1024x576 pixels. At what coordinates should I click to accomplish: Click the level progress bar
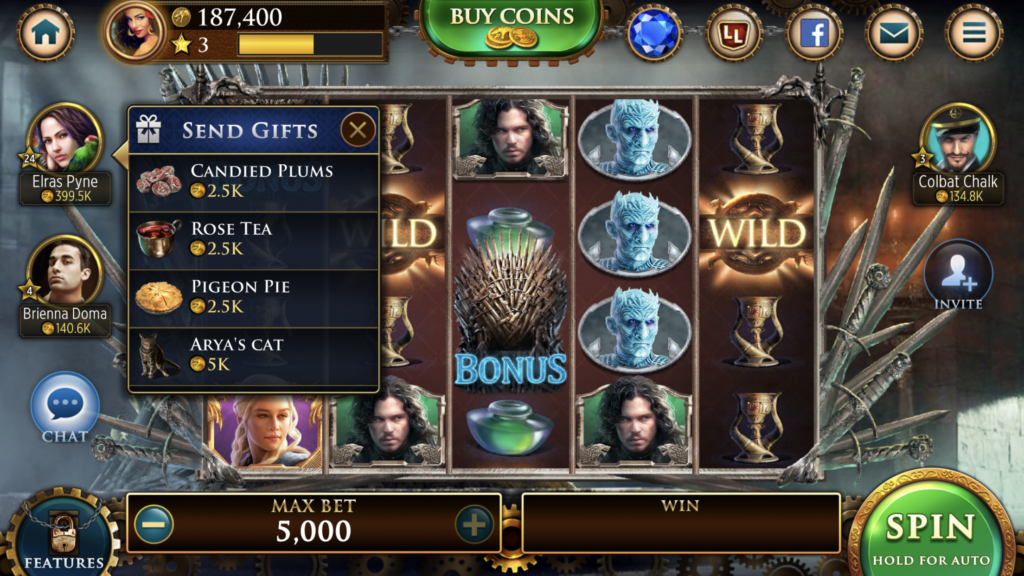tap(310, 44)
